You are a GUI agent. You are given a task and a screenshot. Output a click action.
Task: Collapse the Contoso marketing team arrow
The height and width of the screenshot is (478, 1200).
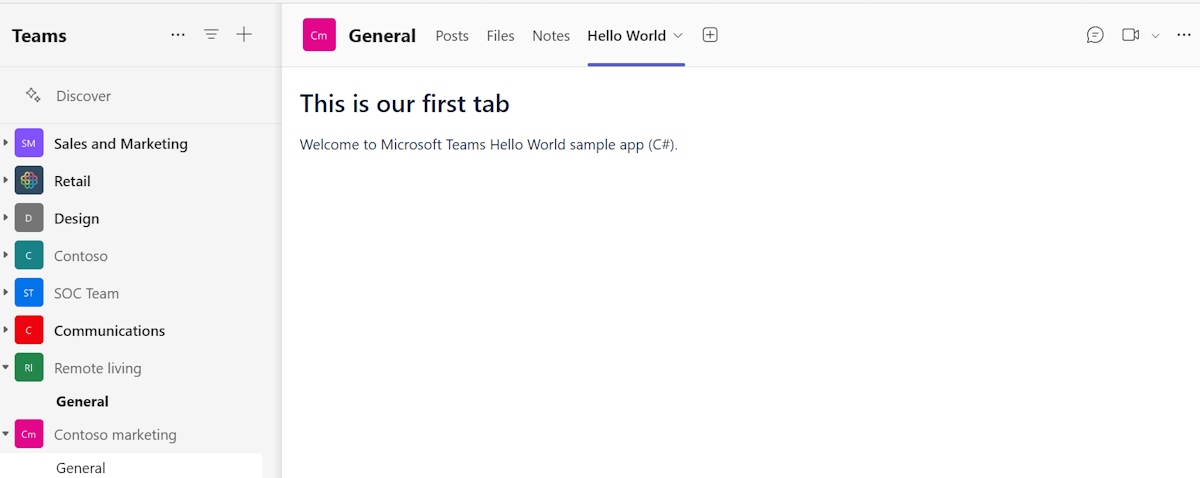(x=6, y=435)
